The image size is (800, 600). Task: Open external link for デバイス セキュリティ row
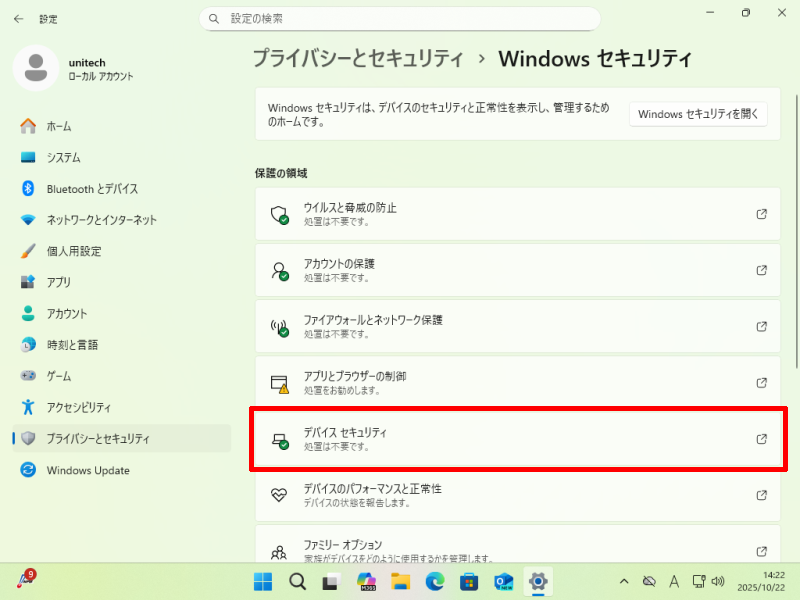pos(761,439)
